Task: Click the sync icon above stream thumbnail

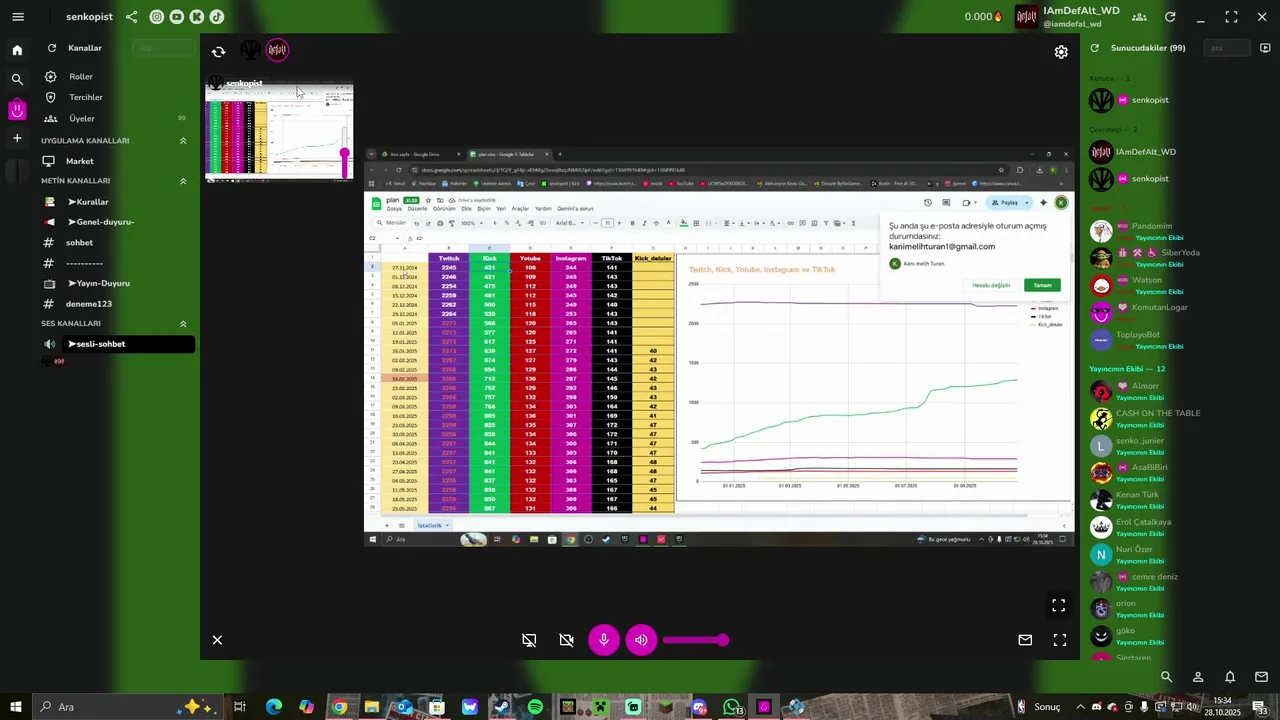Action: coord(218,52)
